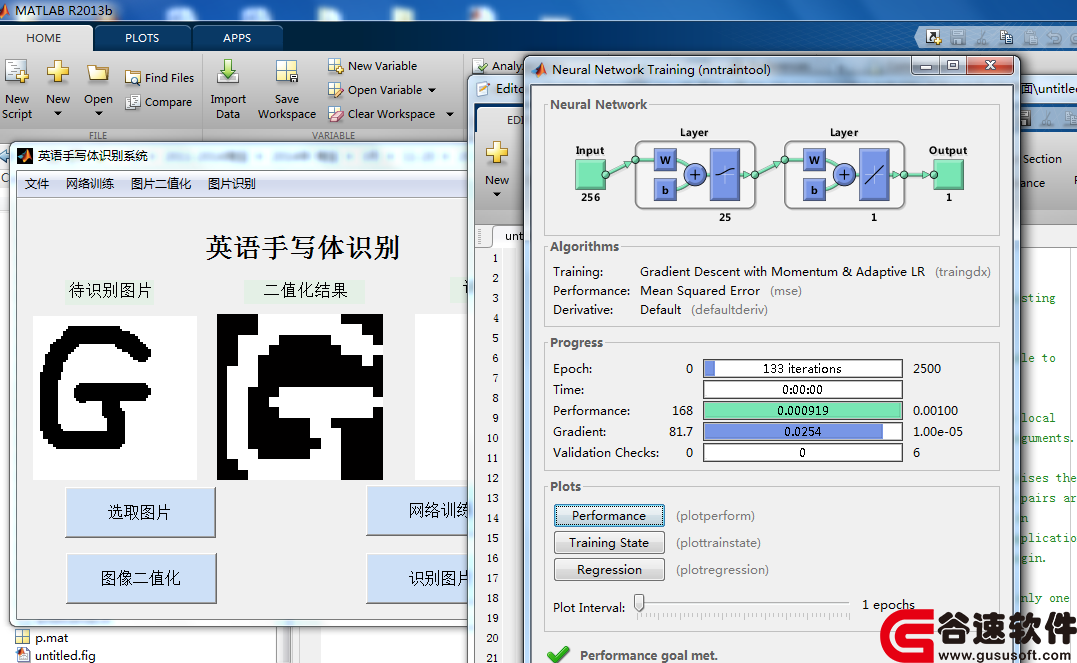Viewport: 1077px width, 663px height.
Task: Open the Open Variable dropdown arrow
Action: [x=432, y=90]
